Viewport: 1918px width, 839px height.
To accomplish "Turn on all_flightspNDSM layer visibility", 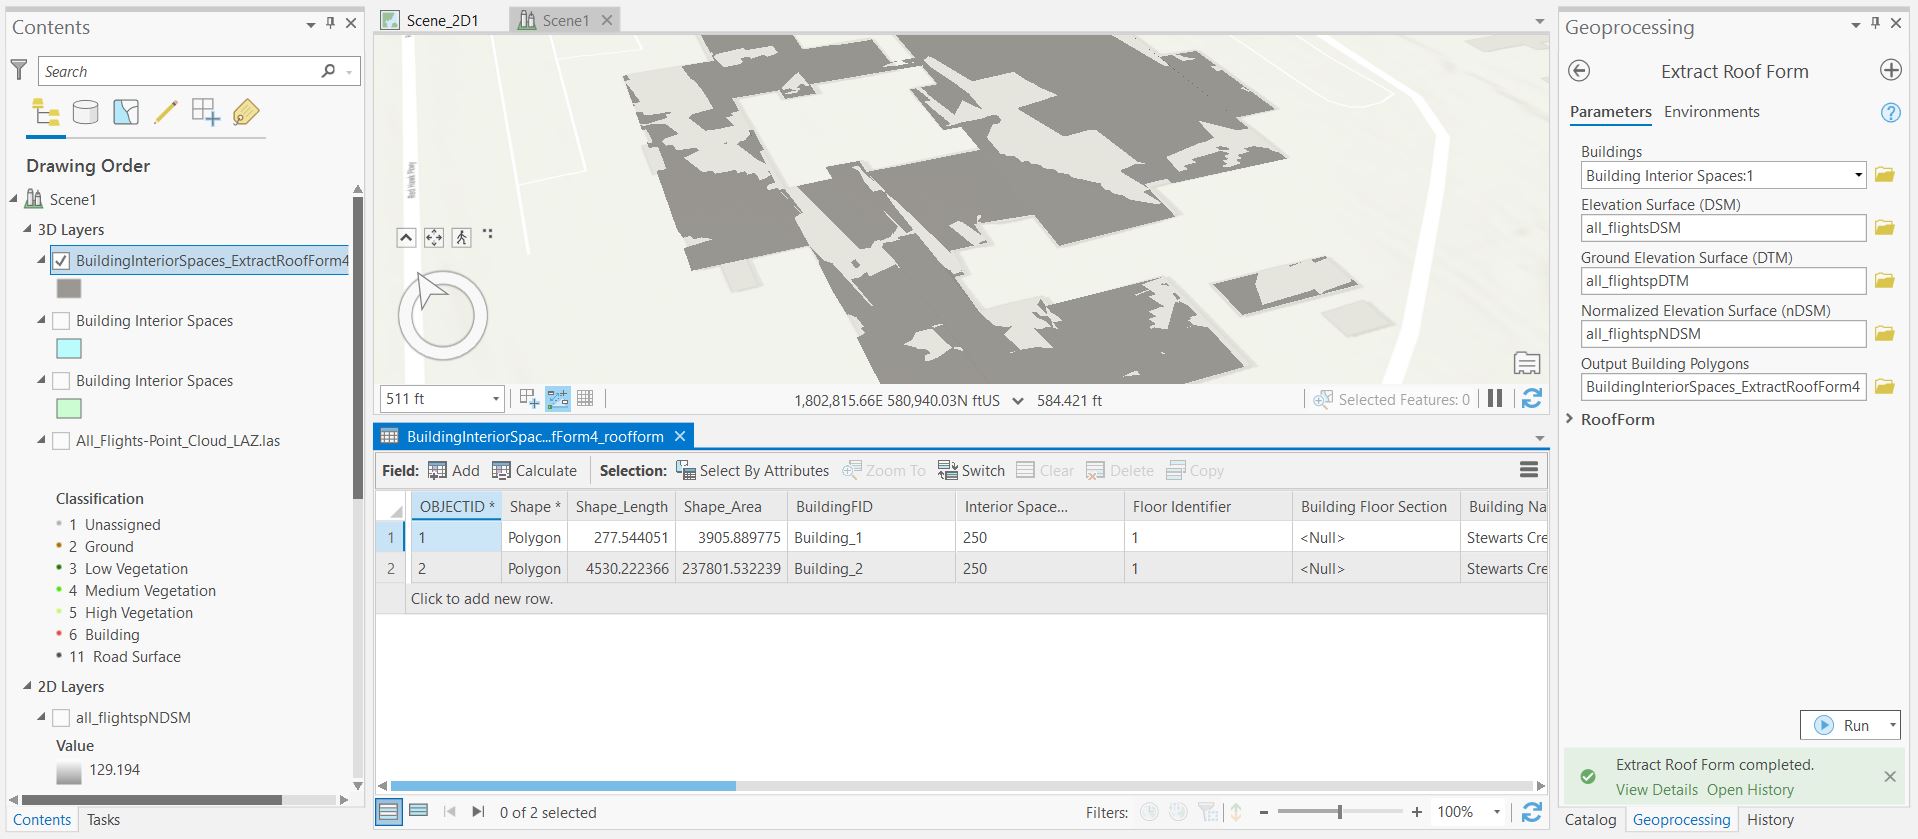I will click(x=61, y=718).
